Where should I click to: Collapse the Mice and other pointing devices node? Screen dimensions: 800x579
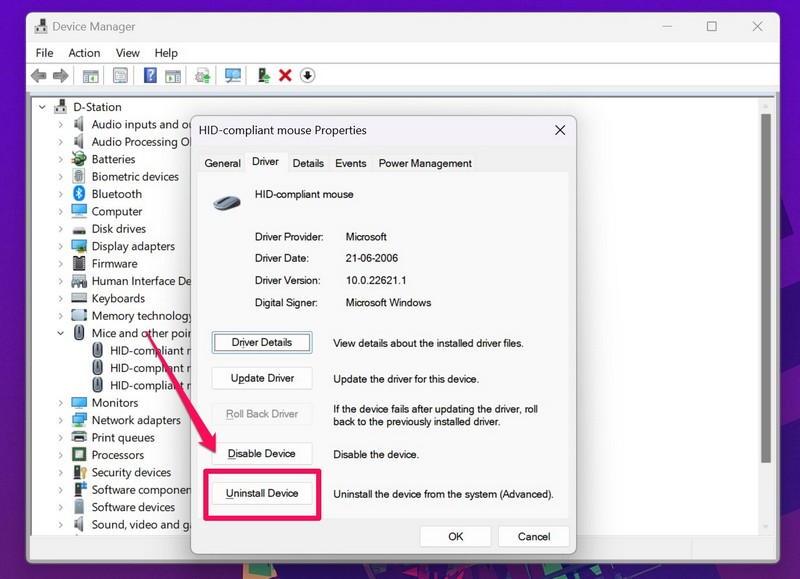(x=60, y=333)
